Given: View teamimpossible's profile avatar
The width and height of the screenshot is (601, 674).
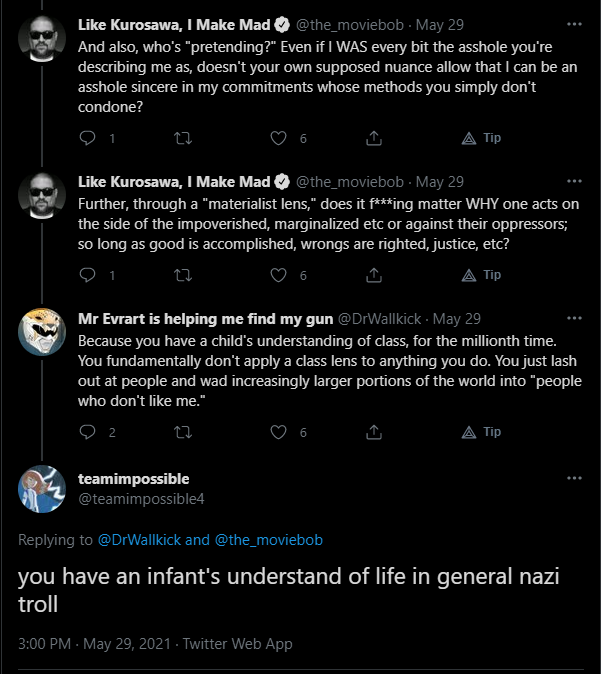Looking at the screenshot, I should coord(42,488).
